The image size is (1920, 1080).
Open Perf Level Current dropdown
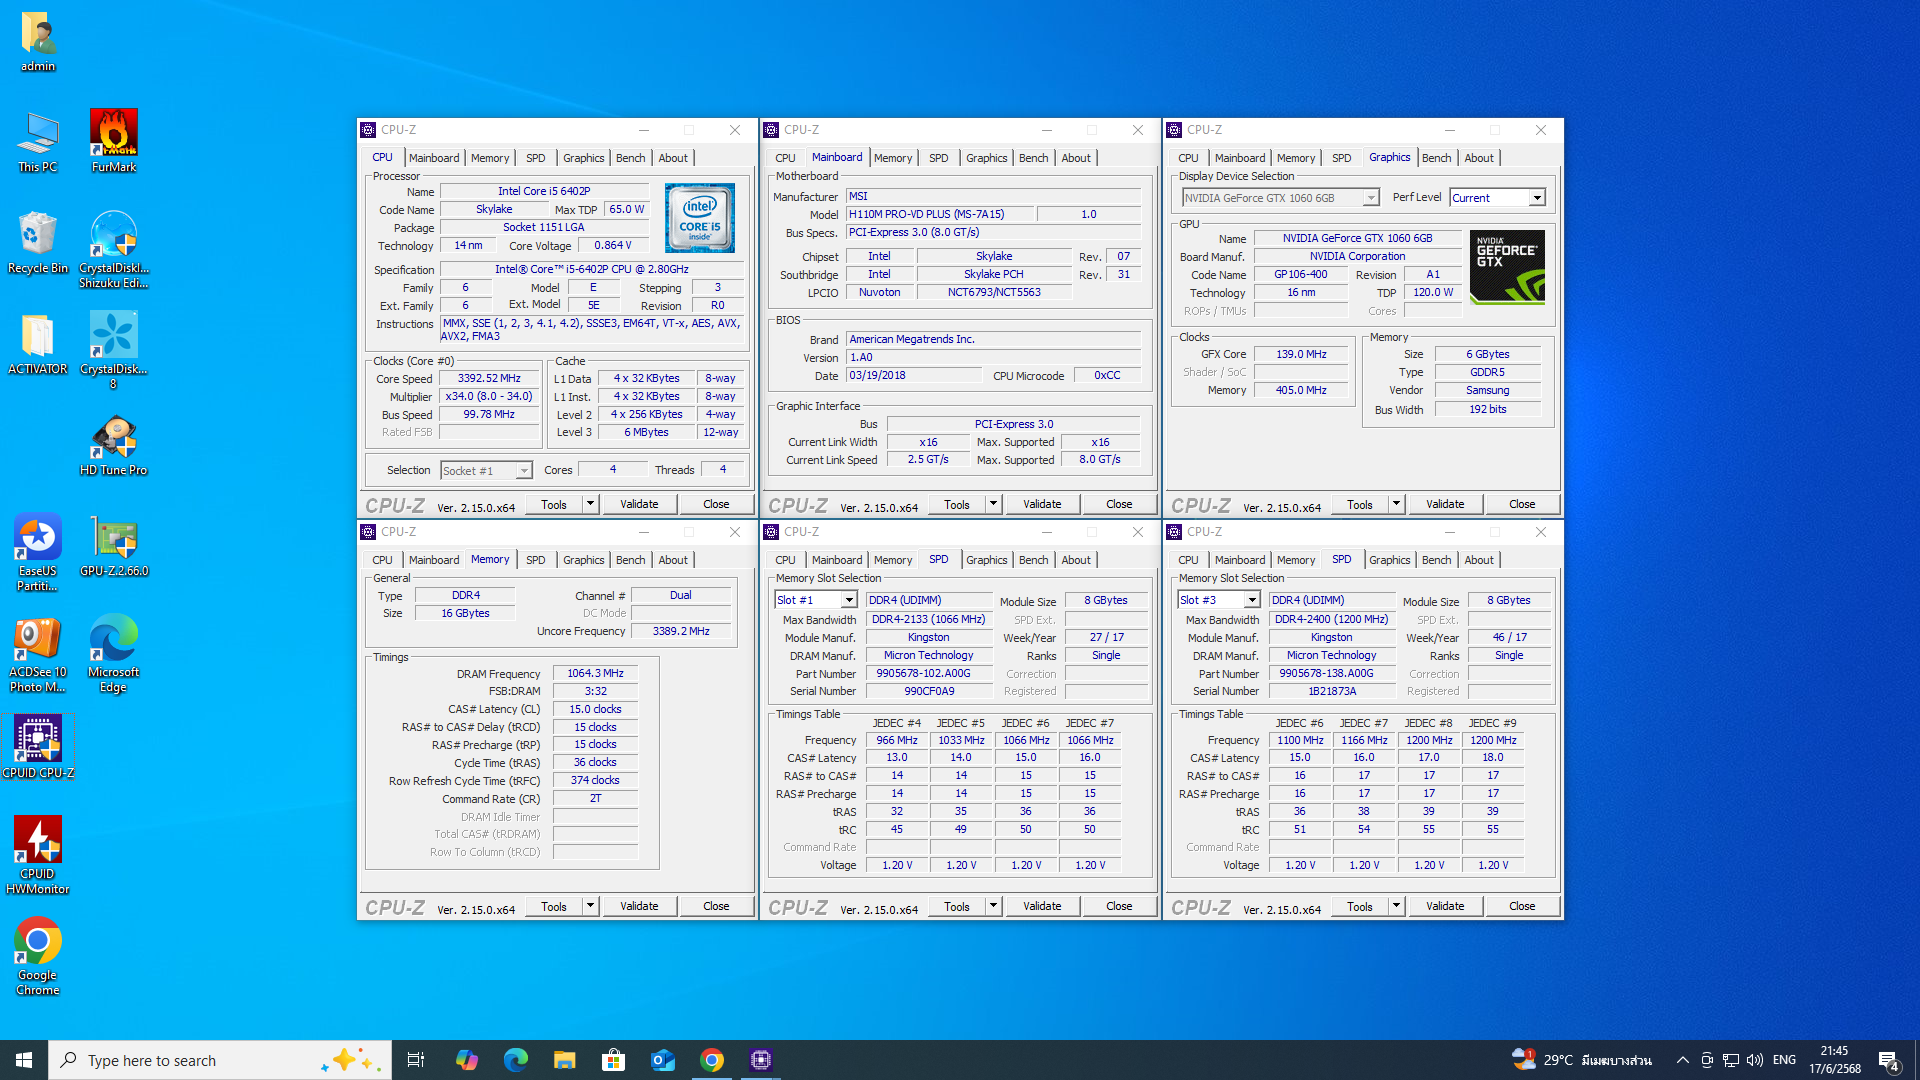click(x=1536, y=198)
